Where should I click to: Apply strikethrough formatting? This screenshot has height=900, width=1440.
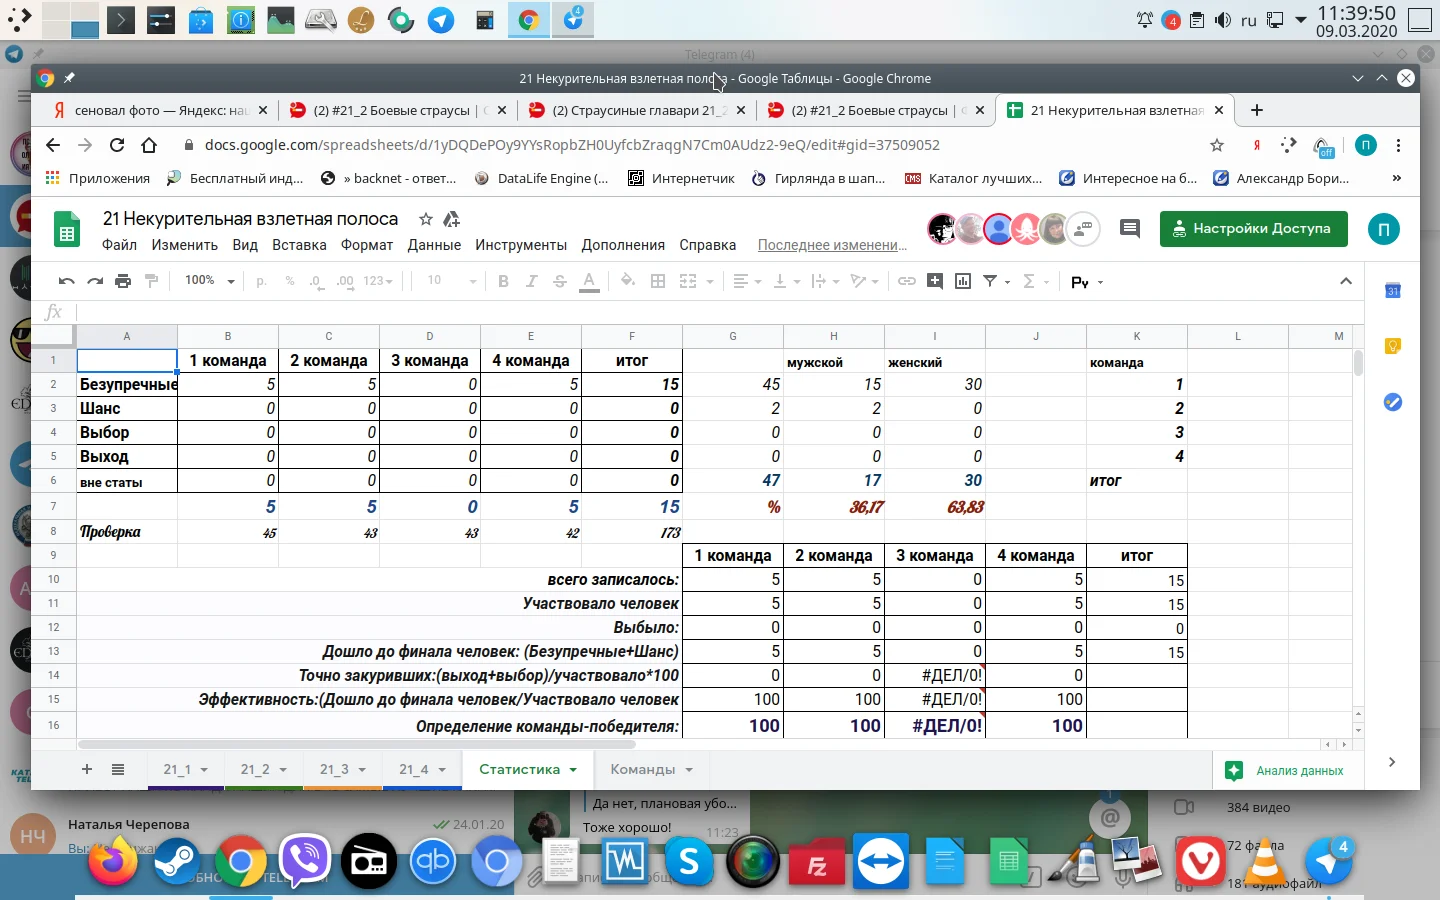(560, 281)
